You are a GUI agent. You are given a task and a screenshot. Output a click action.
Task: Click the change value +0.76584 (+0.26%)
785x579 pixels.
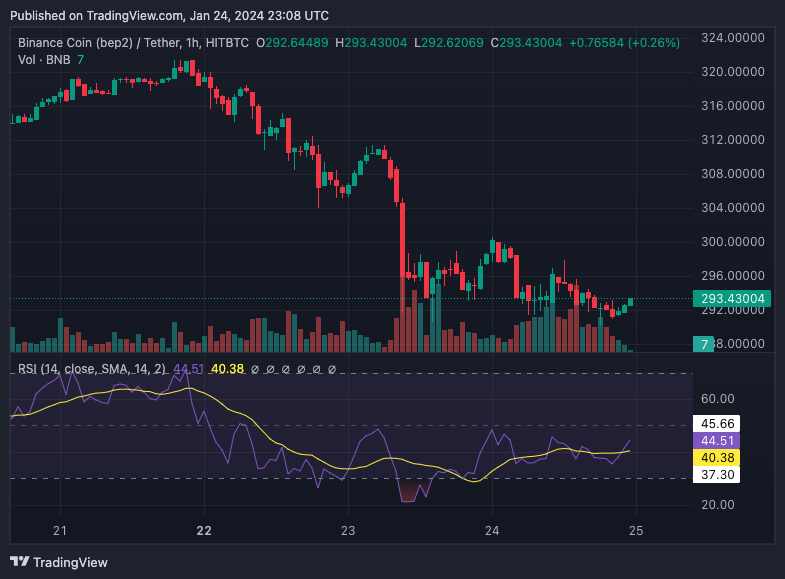point(624,43)
